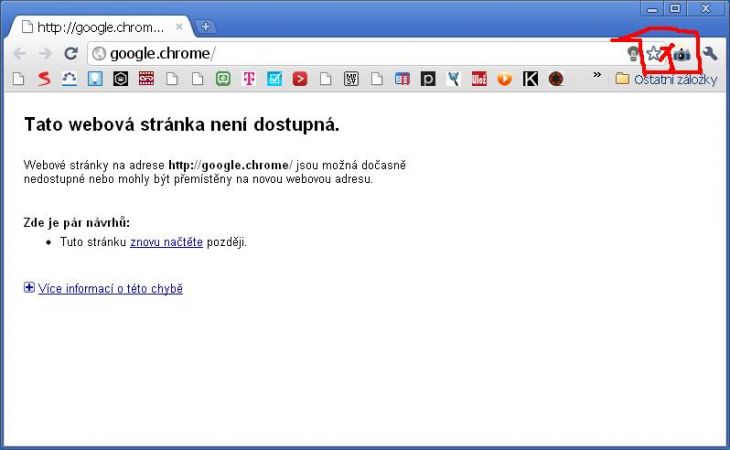Screen dimensions: 730x450
Task: Open blank bookmark right of MP SV icon
Action: pos(377,79)
